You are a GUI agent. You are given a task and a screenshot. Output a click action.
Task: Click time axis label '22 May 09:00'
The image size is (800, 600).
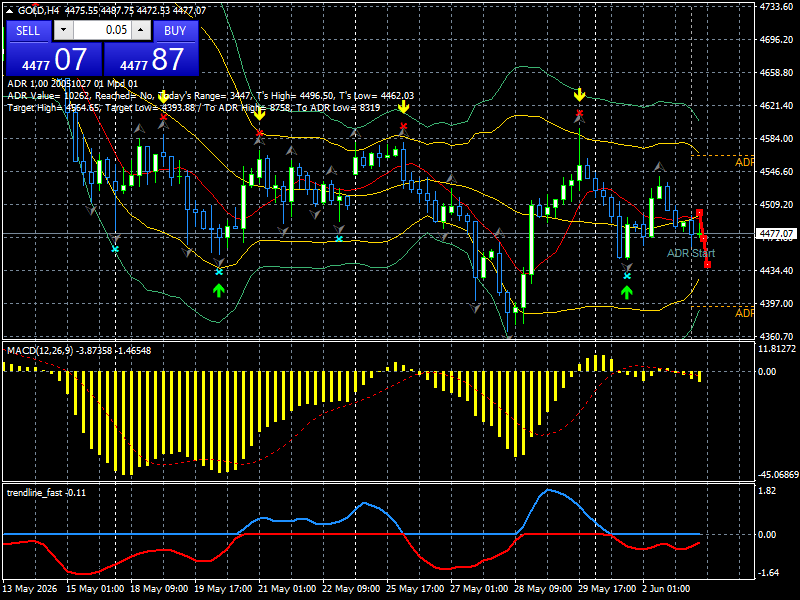(x=352, y=588)
